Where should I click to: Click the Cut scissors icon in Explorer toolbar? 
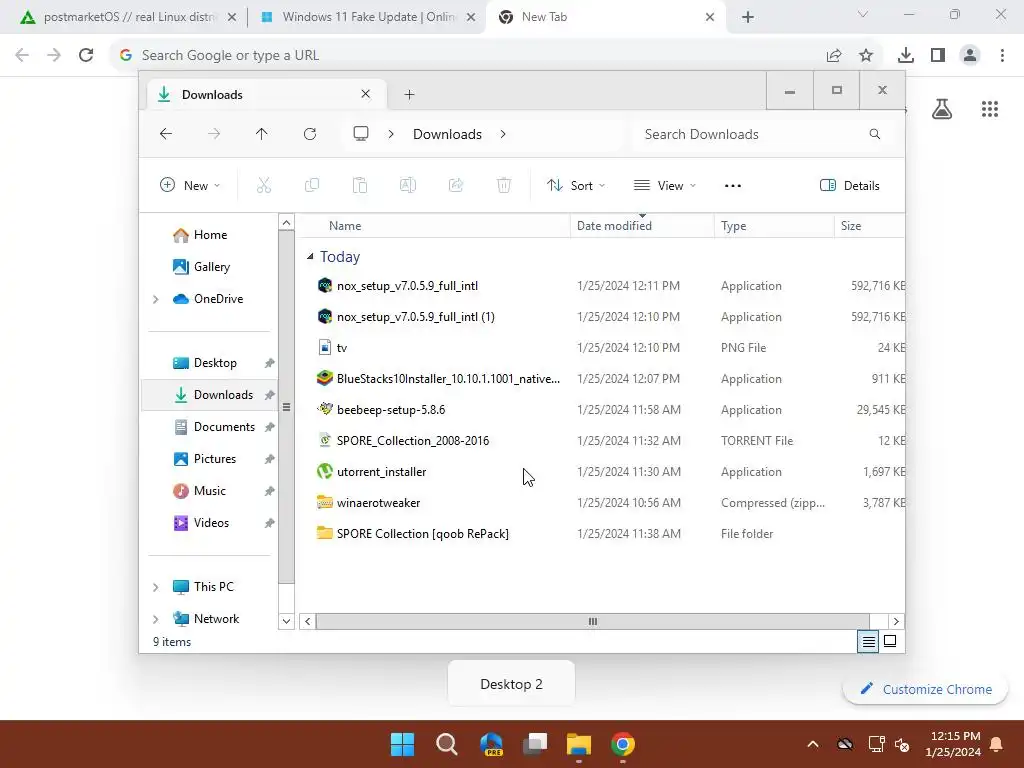[263, 185]
